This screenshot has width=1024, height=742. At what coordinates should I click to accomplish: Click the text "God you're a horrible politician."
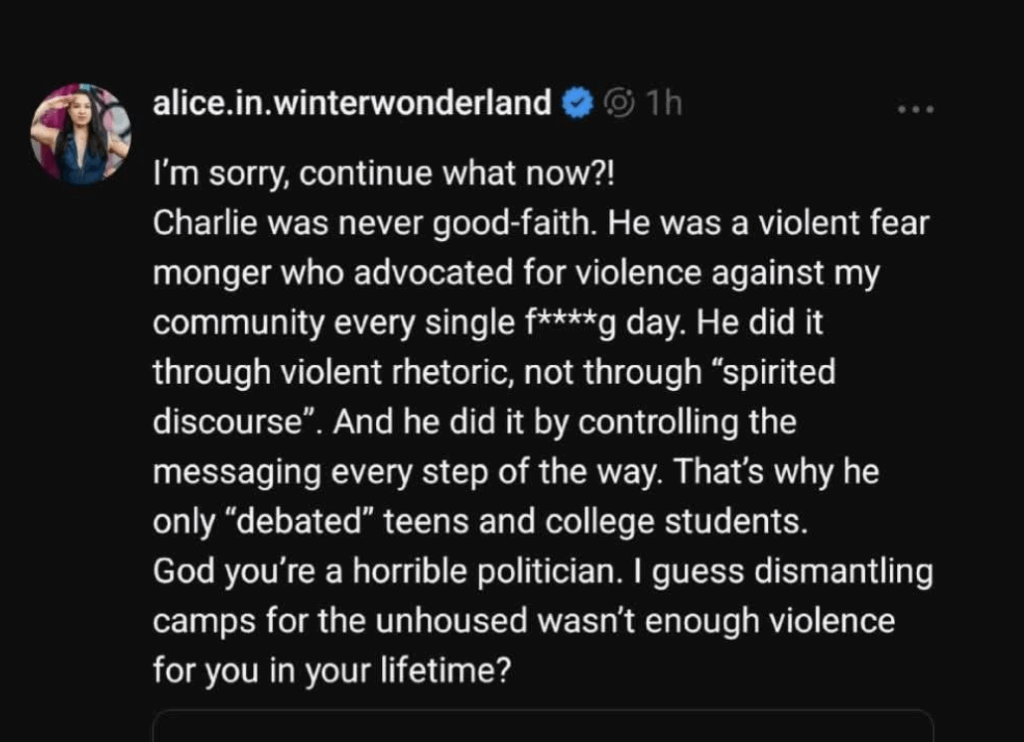click(x=384, y=571)
